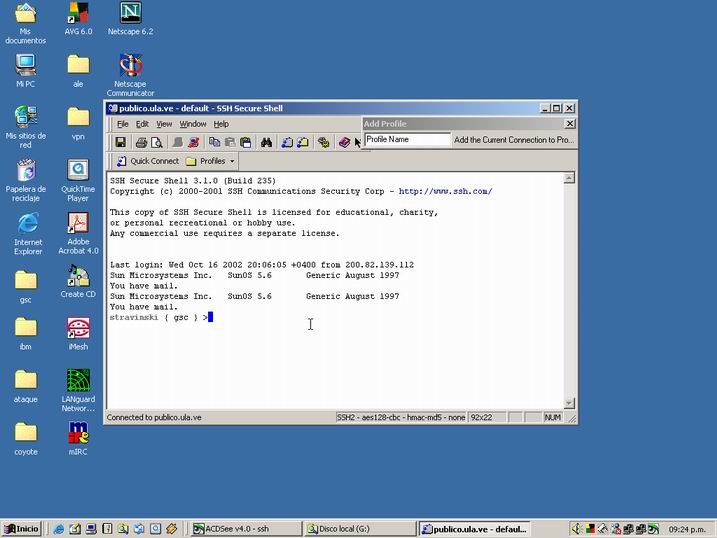Click the 09:24 p.m. system clock
Image resolution: width=717 pixels, height=538 pixels.
click(x=687, y=529)
